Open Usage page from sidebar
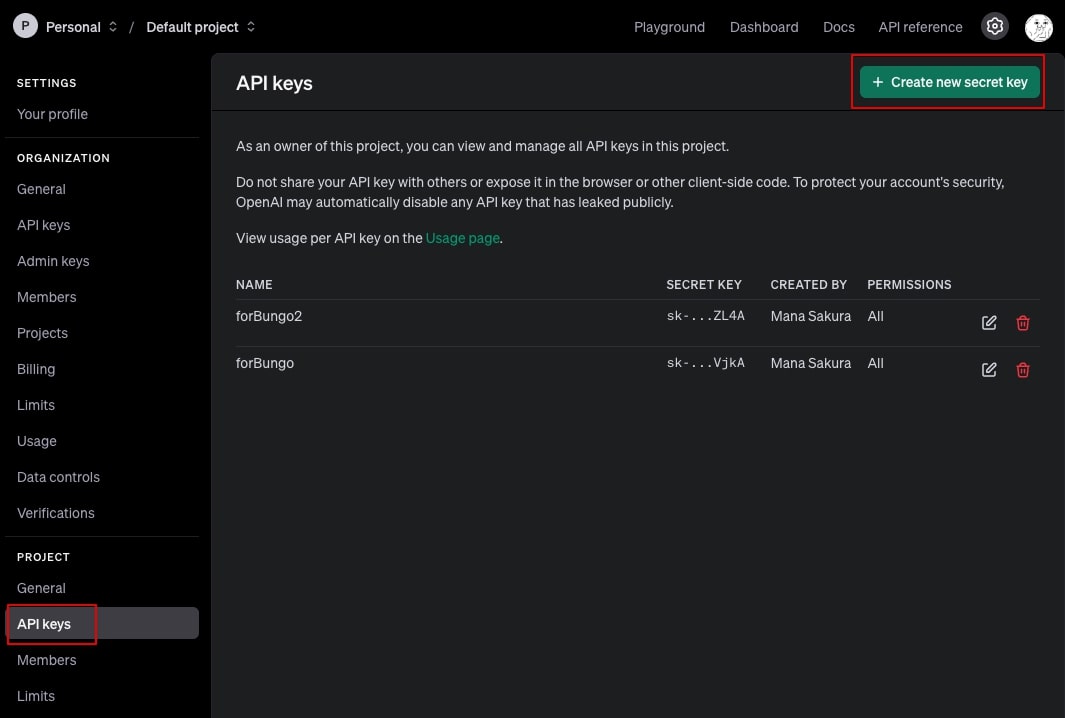Image resolution: width=1065 pixels, height=718 pixels. (37, 442)
